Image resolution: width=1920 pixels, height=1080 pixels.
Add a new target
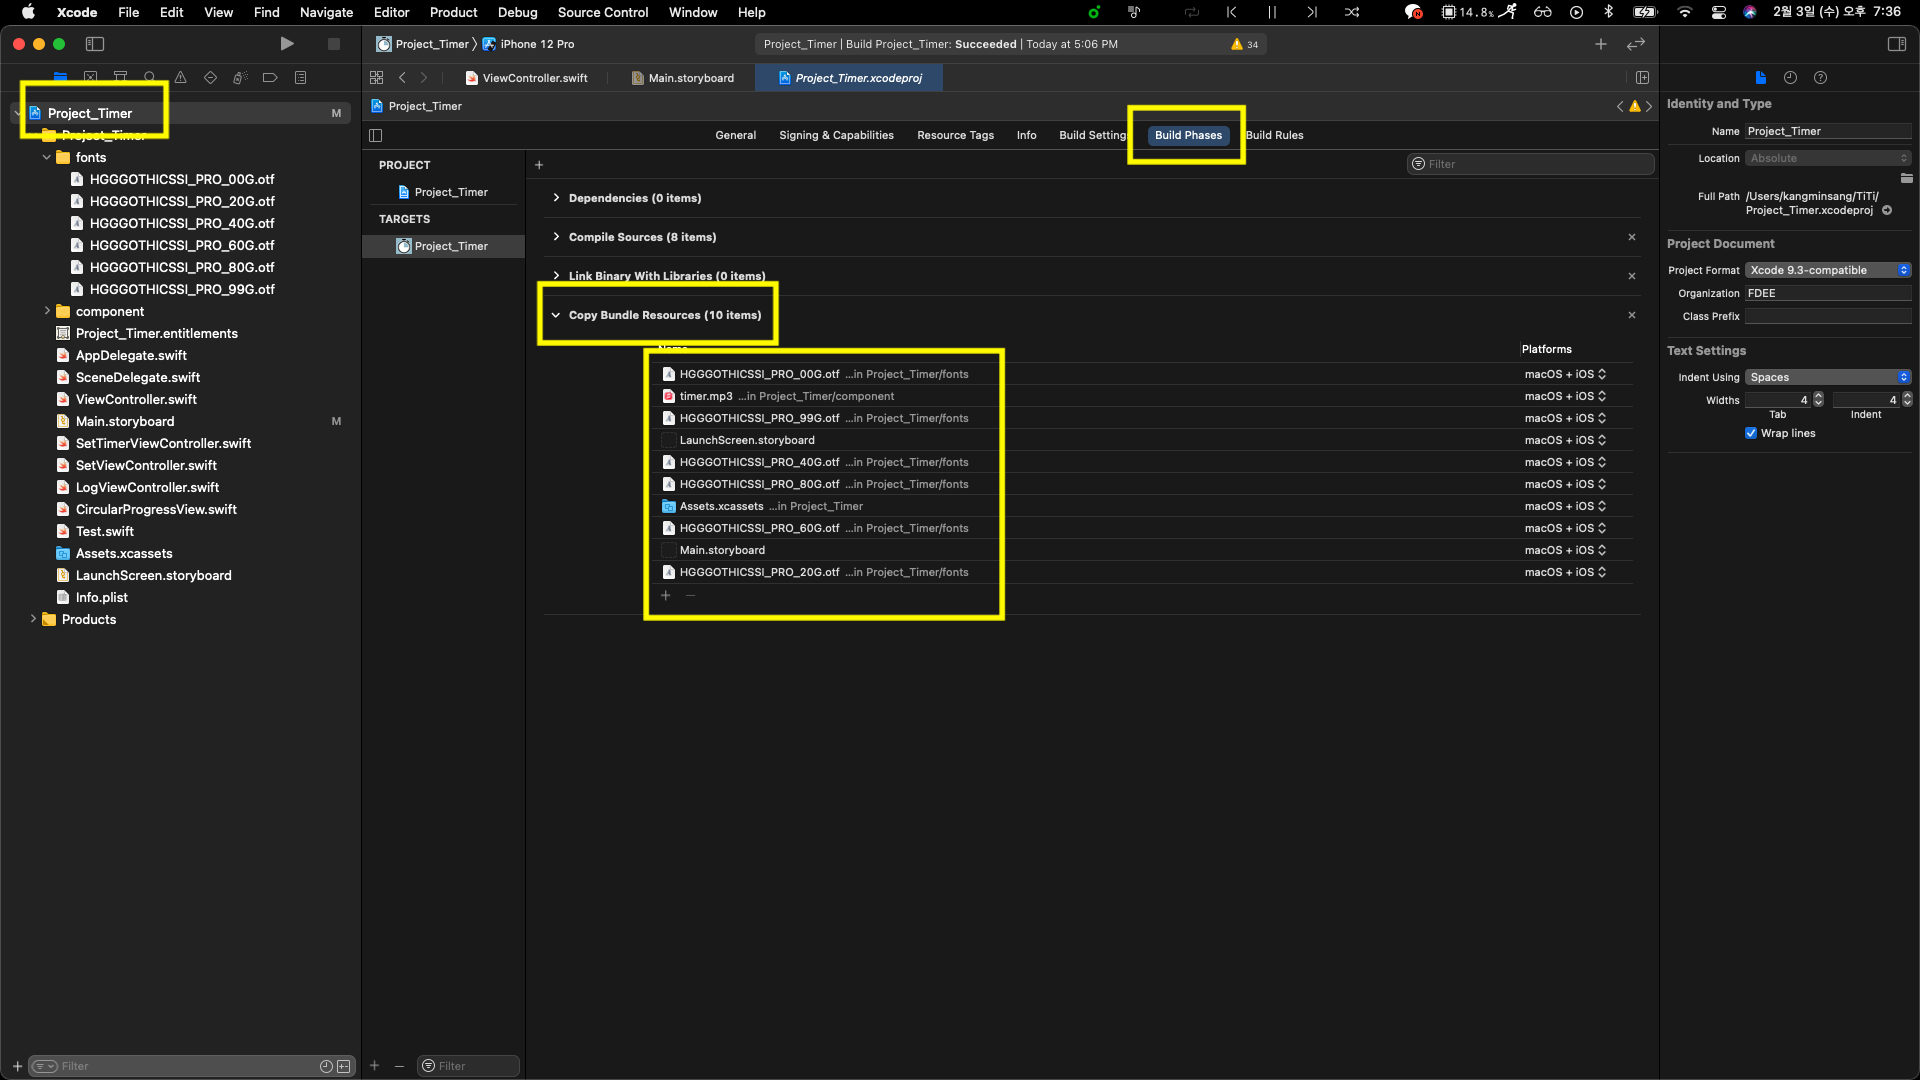[x=375, y=1065]
